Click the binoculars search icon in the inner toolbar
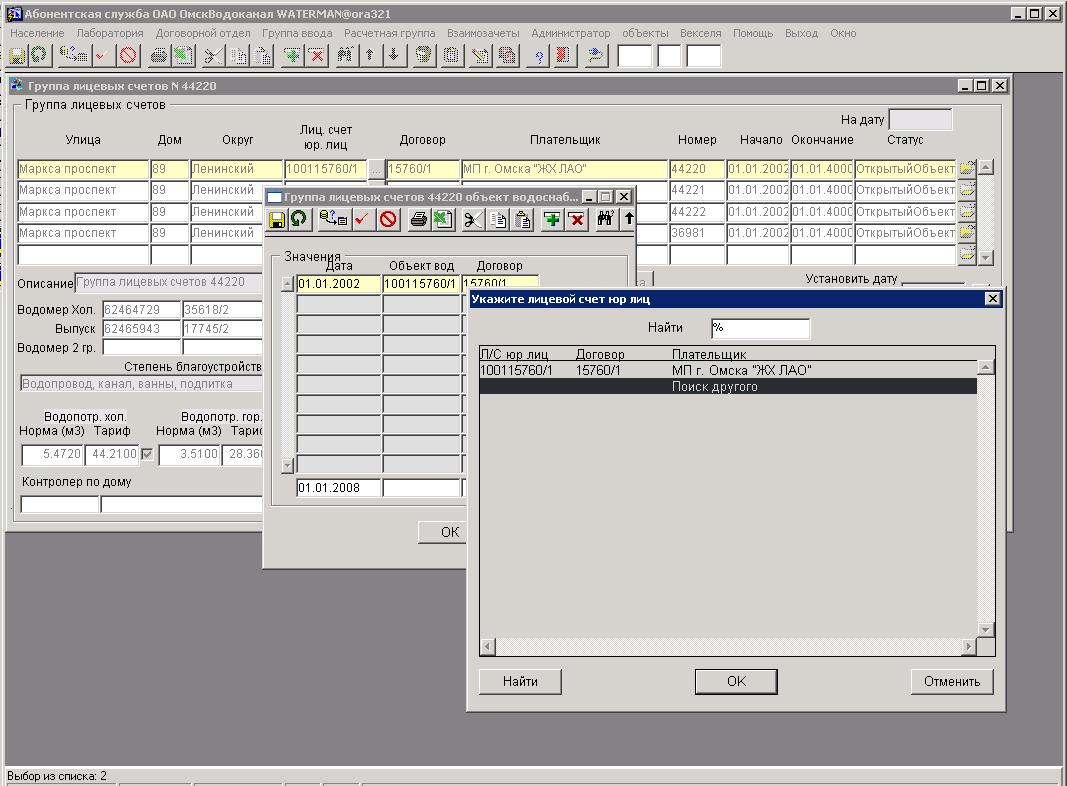The width and height of the screenshot is (1067, 786). (604, 219)
